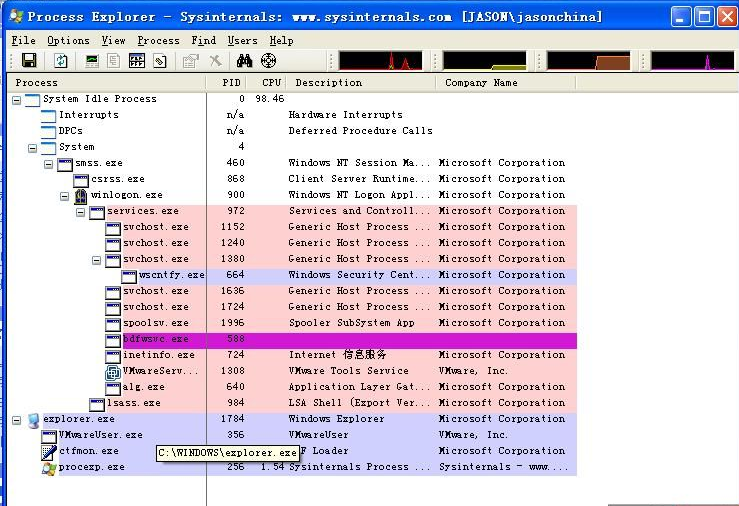Open the Process menu
739x506 pixels.
coord(158,41)
